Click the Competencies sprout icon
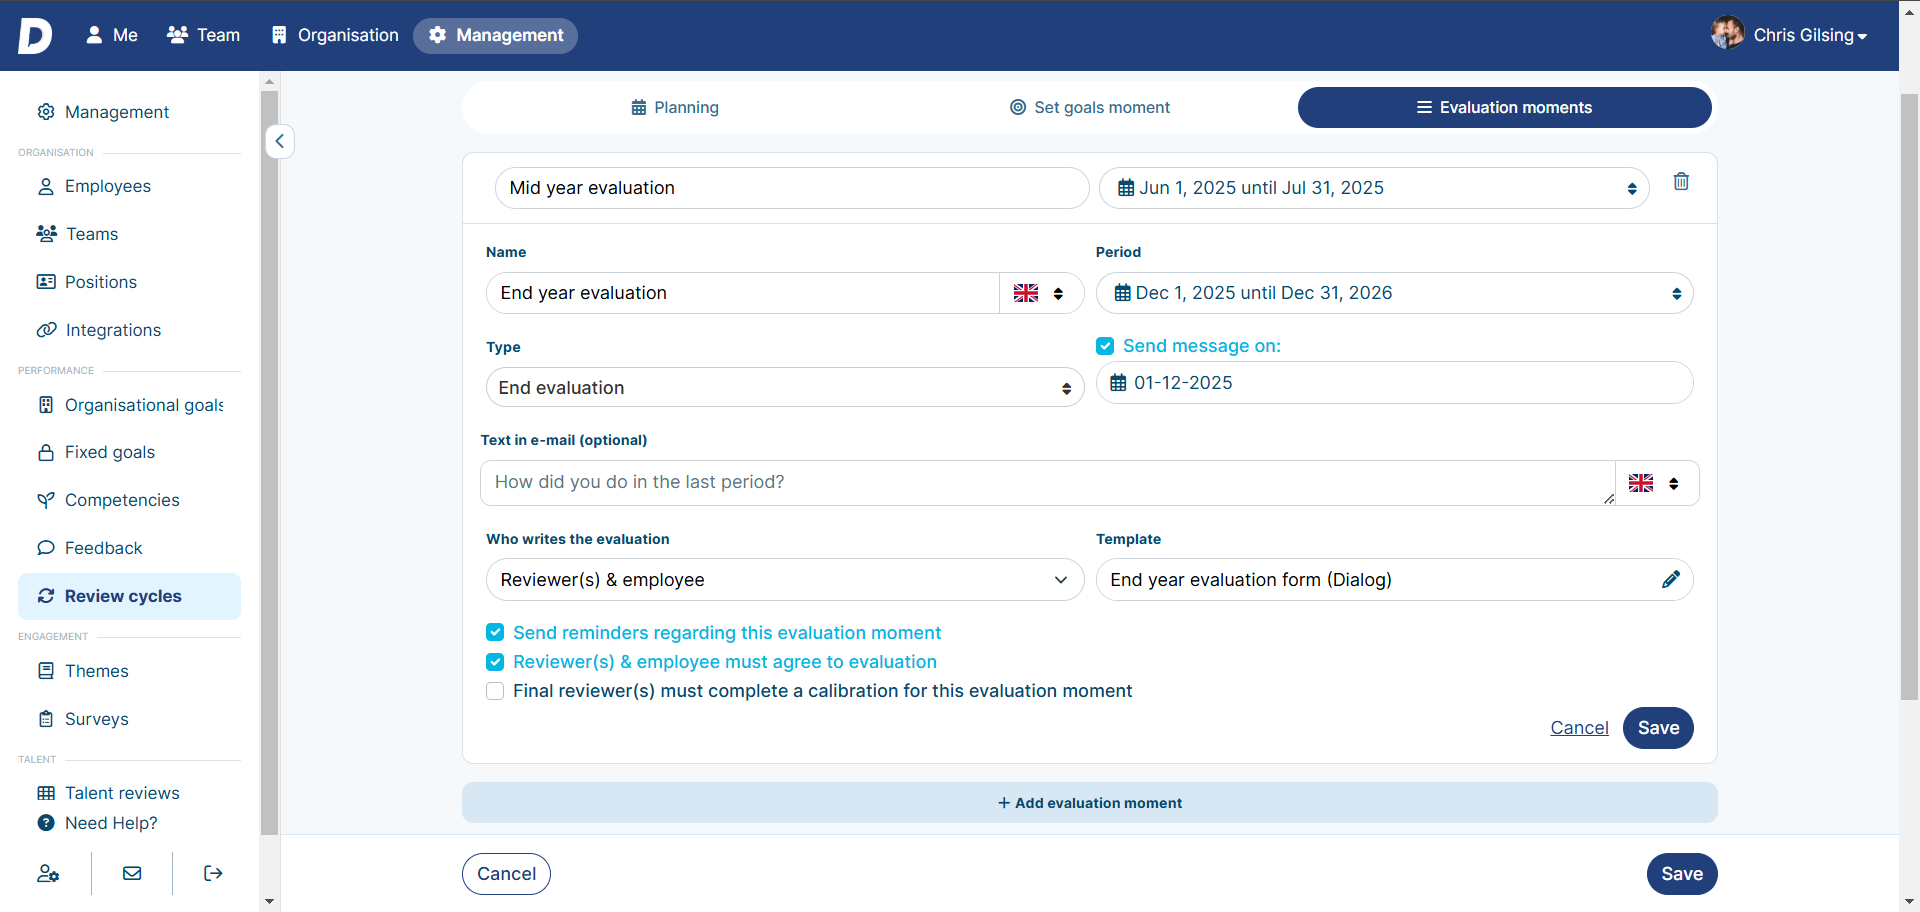Viewport: 1920px width, 912px height. click(46, 500)
